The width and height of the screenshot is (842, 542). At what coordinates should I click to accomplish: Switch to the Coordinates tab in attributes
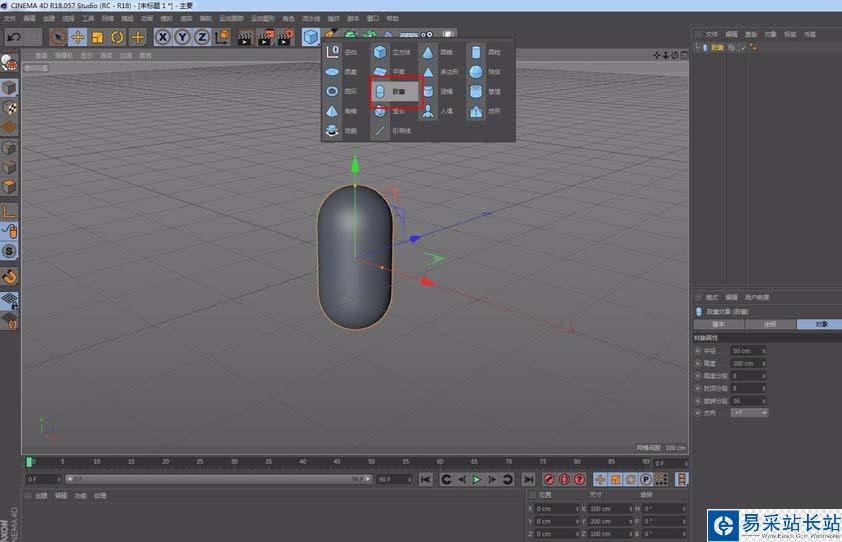(x=769, y=324)
